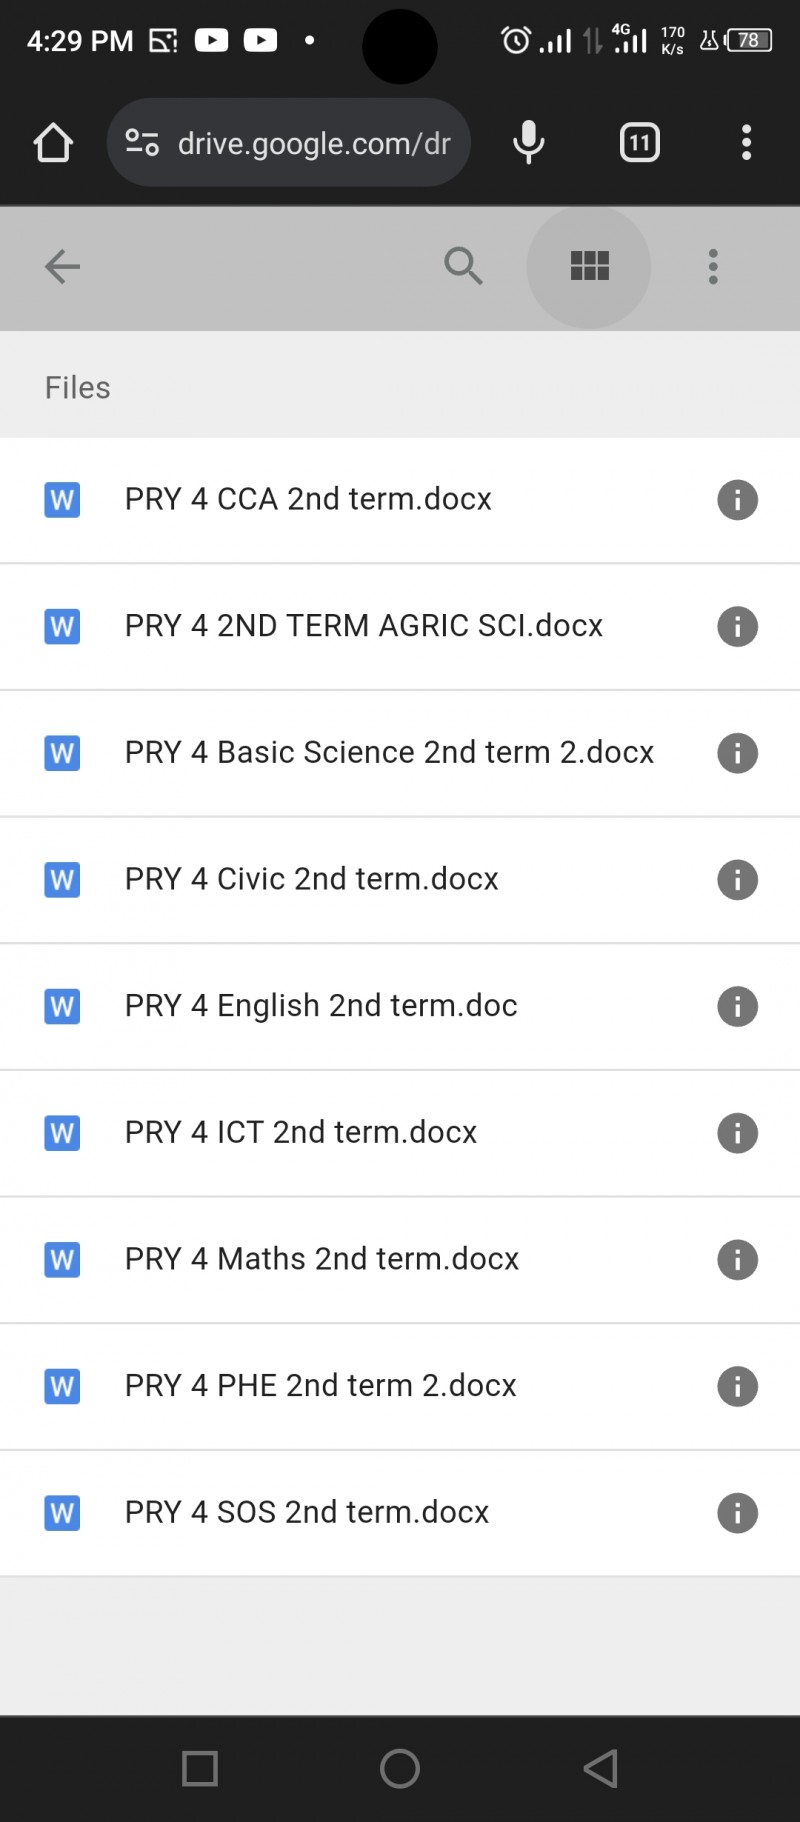
Task: Tap the drive.google.com address bar
Action: [x=314, y=143]
